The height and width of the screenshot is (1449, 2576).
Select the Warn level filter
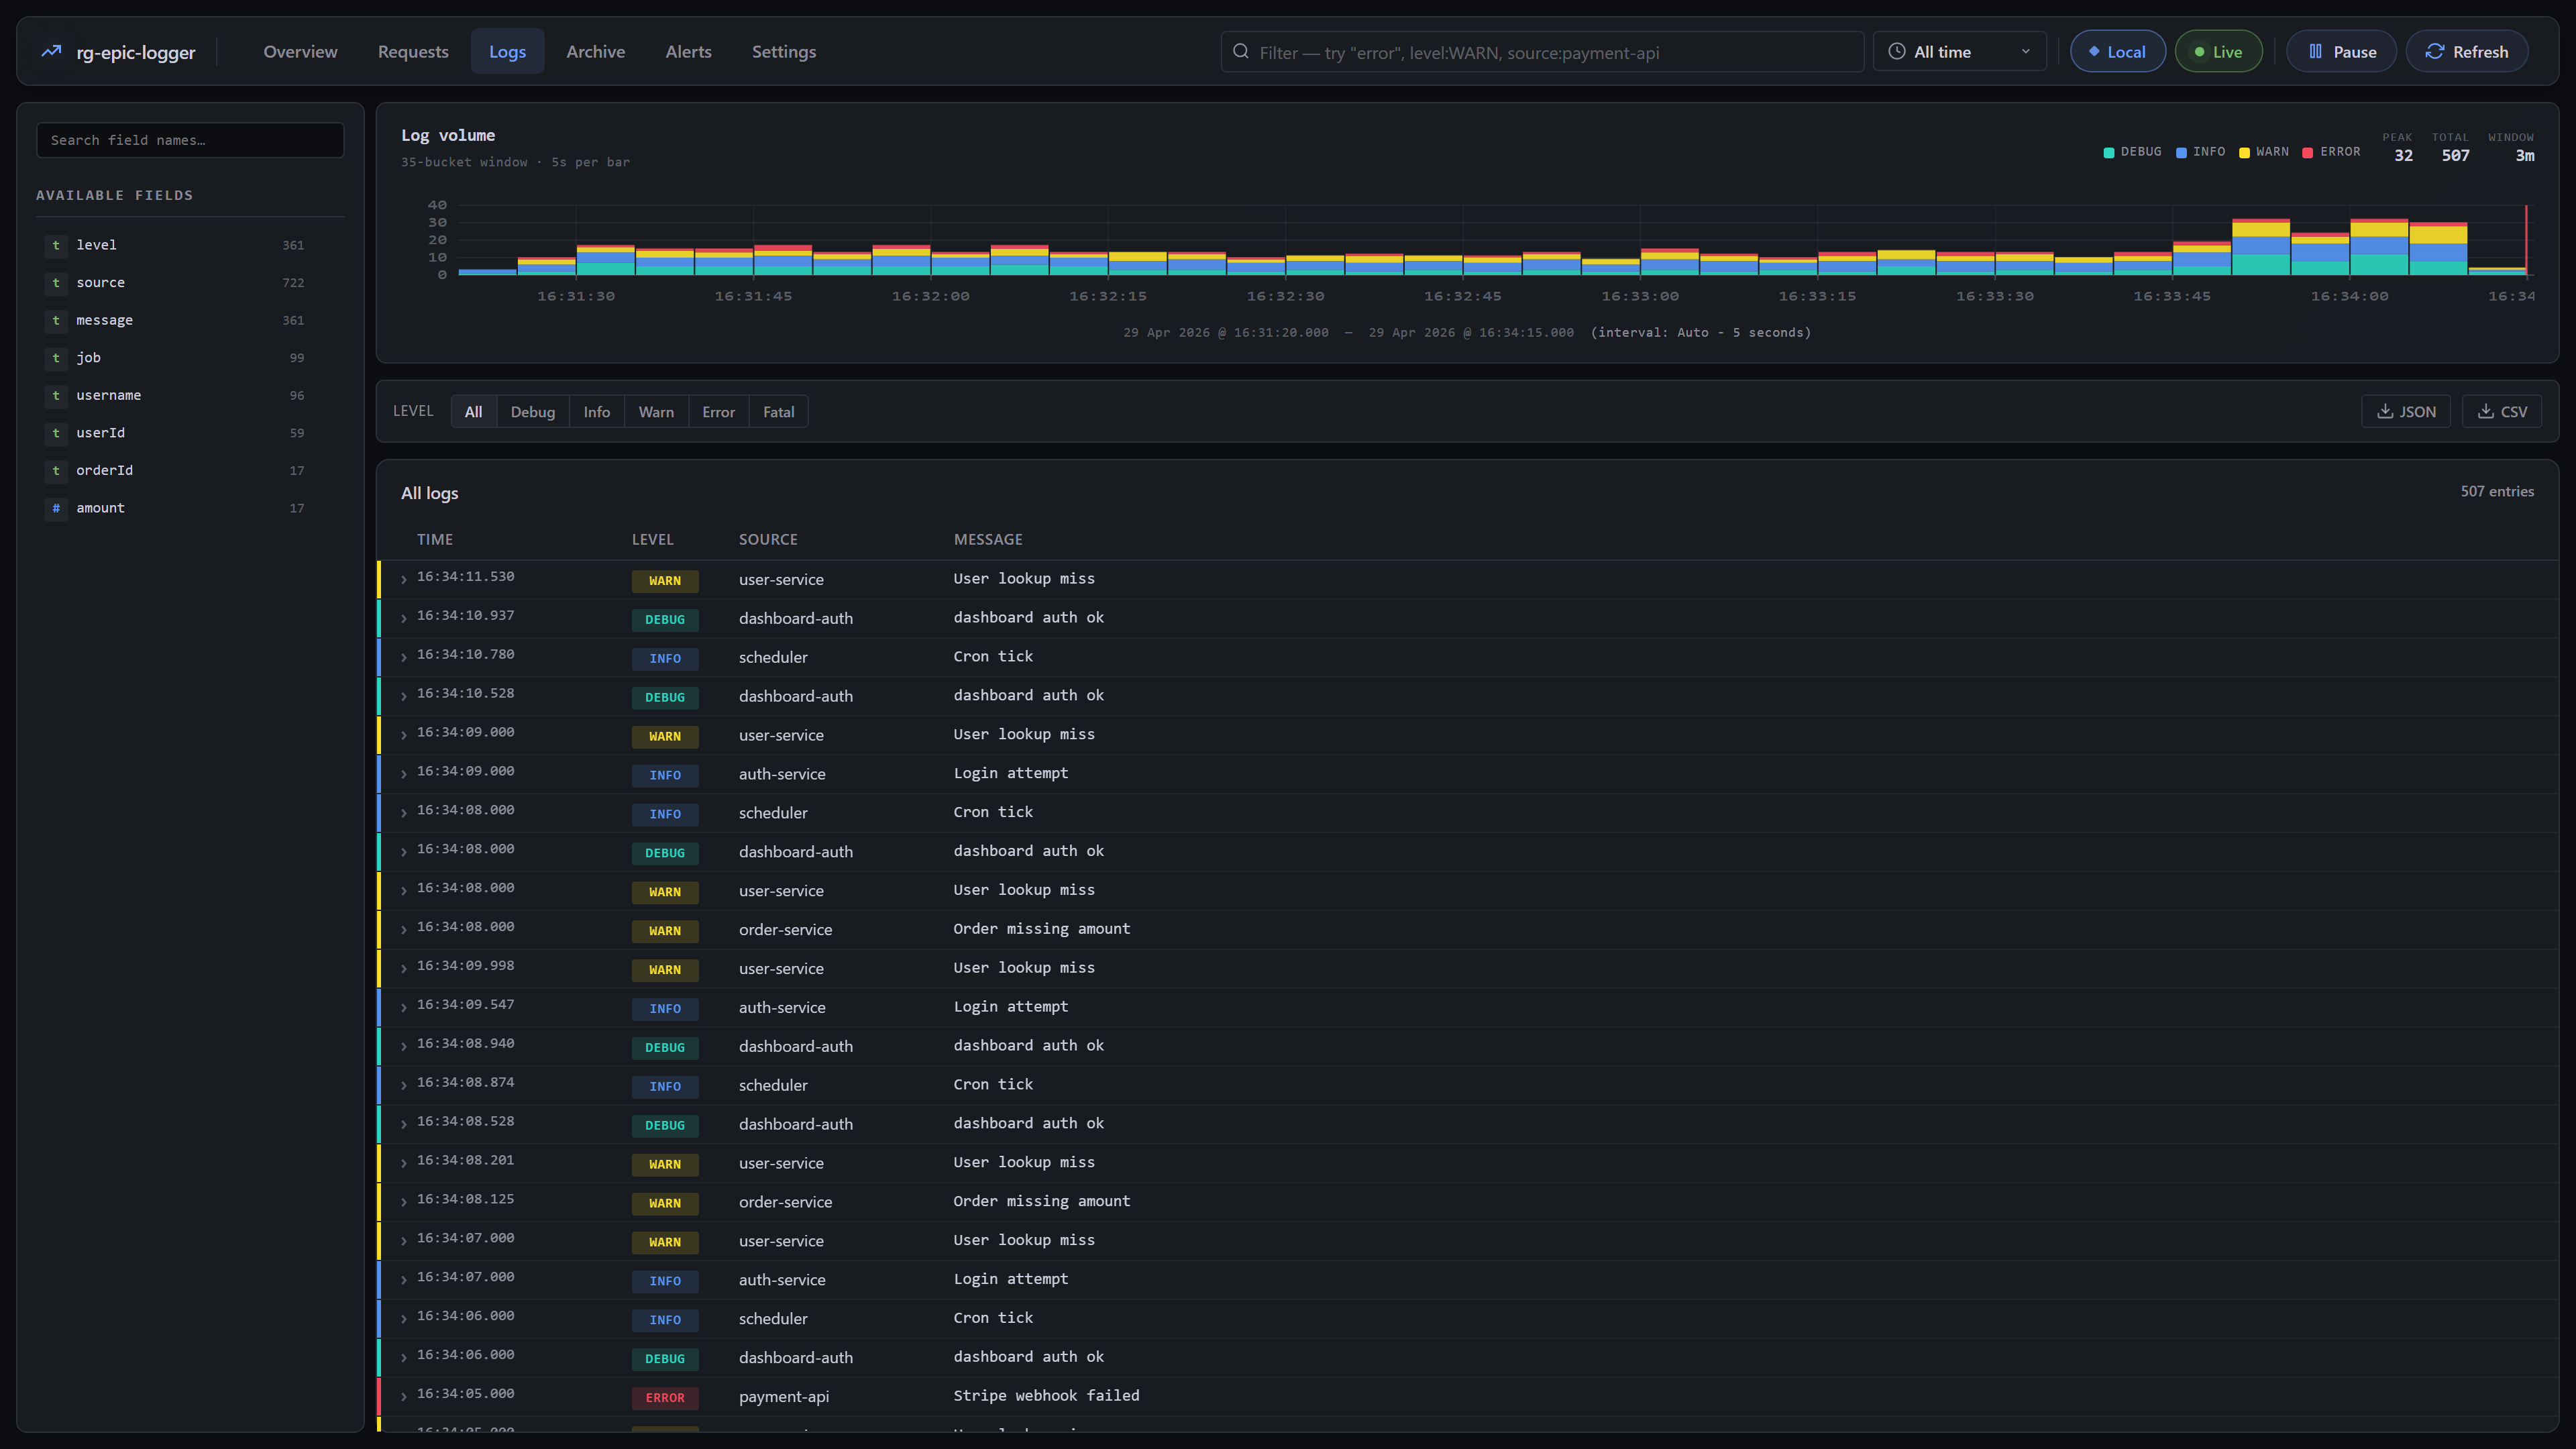click(656, 411)
